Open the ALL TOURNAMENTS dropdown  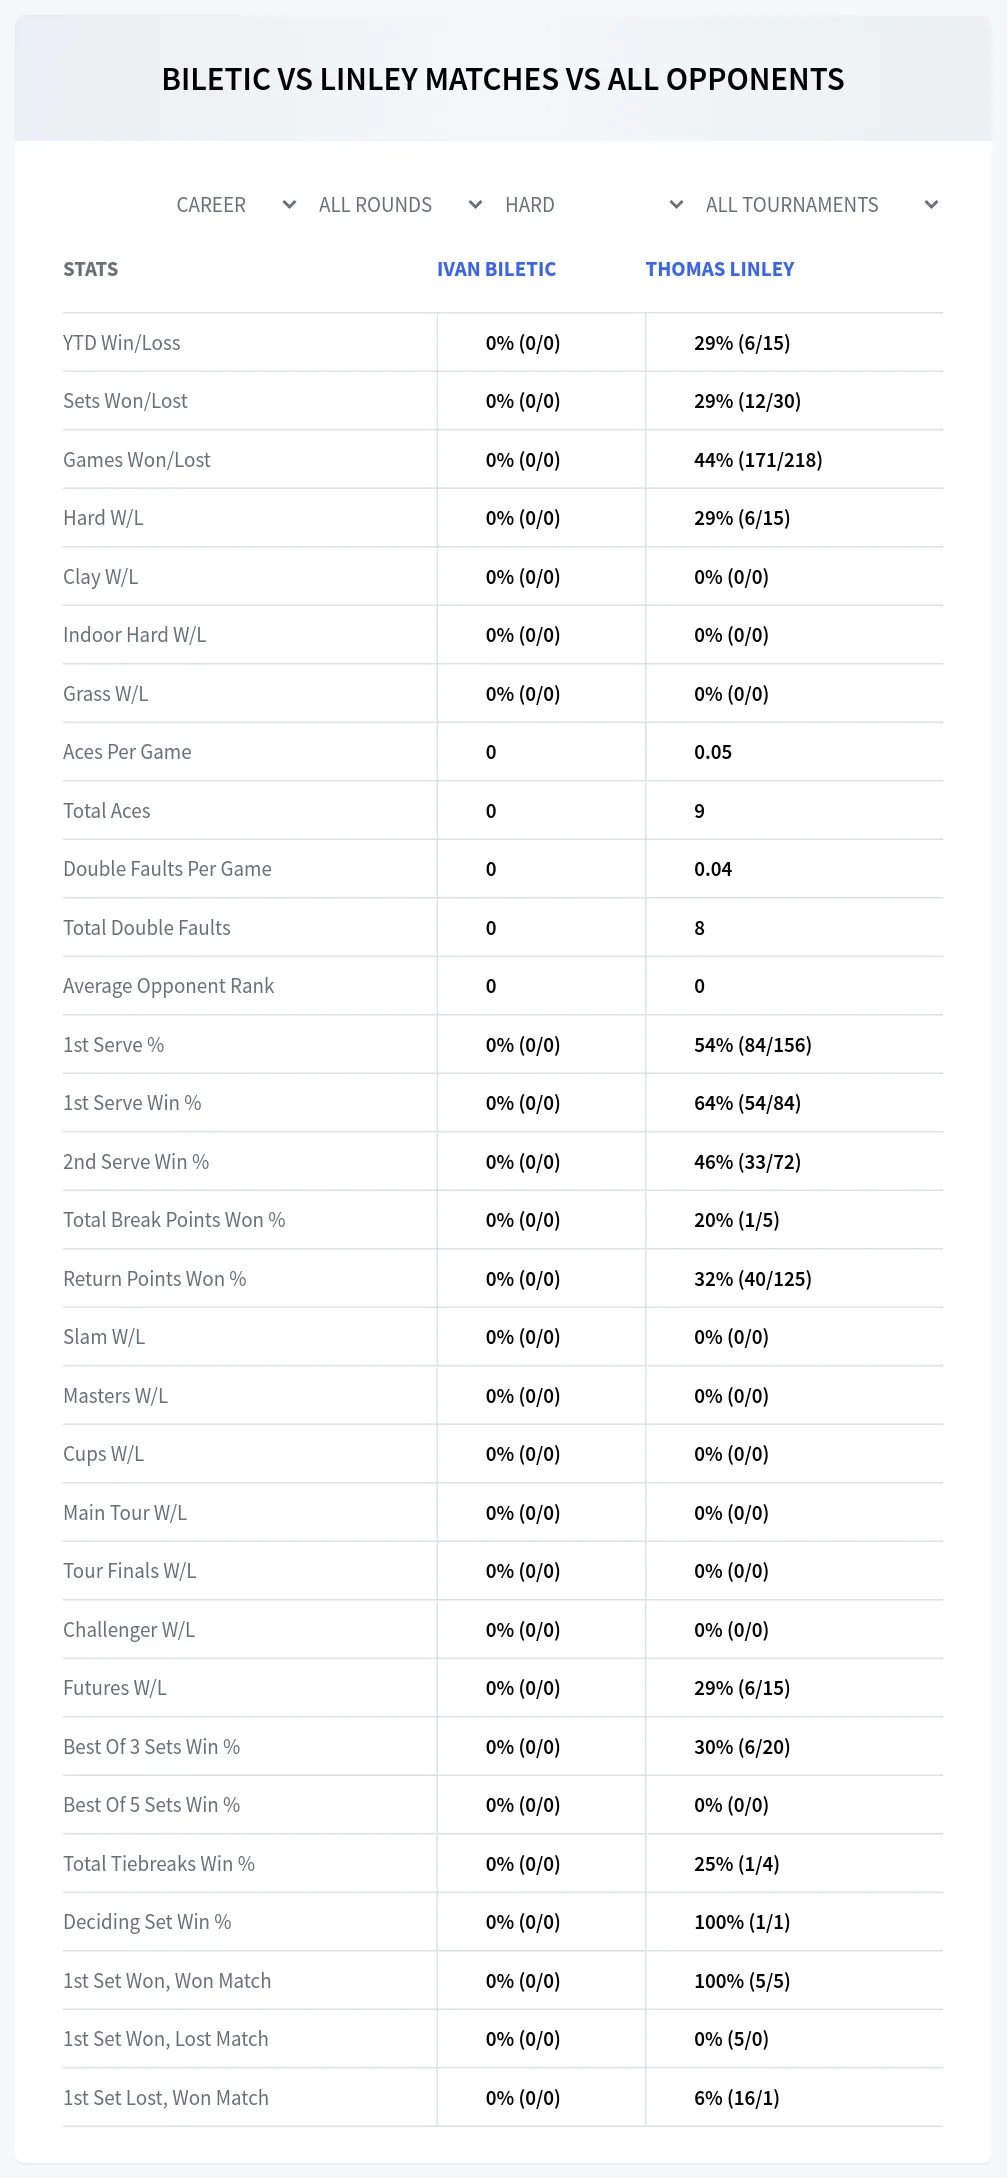(x=821, y=205)
